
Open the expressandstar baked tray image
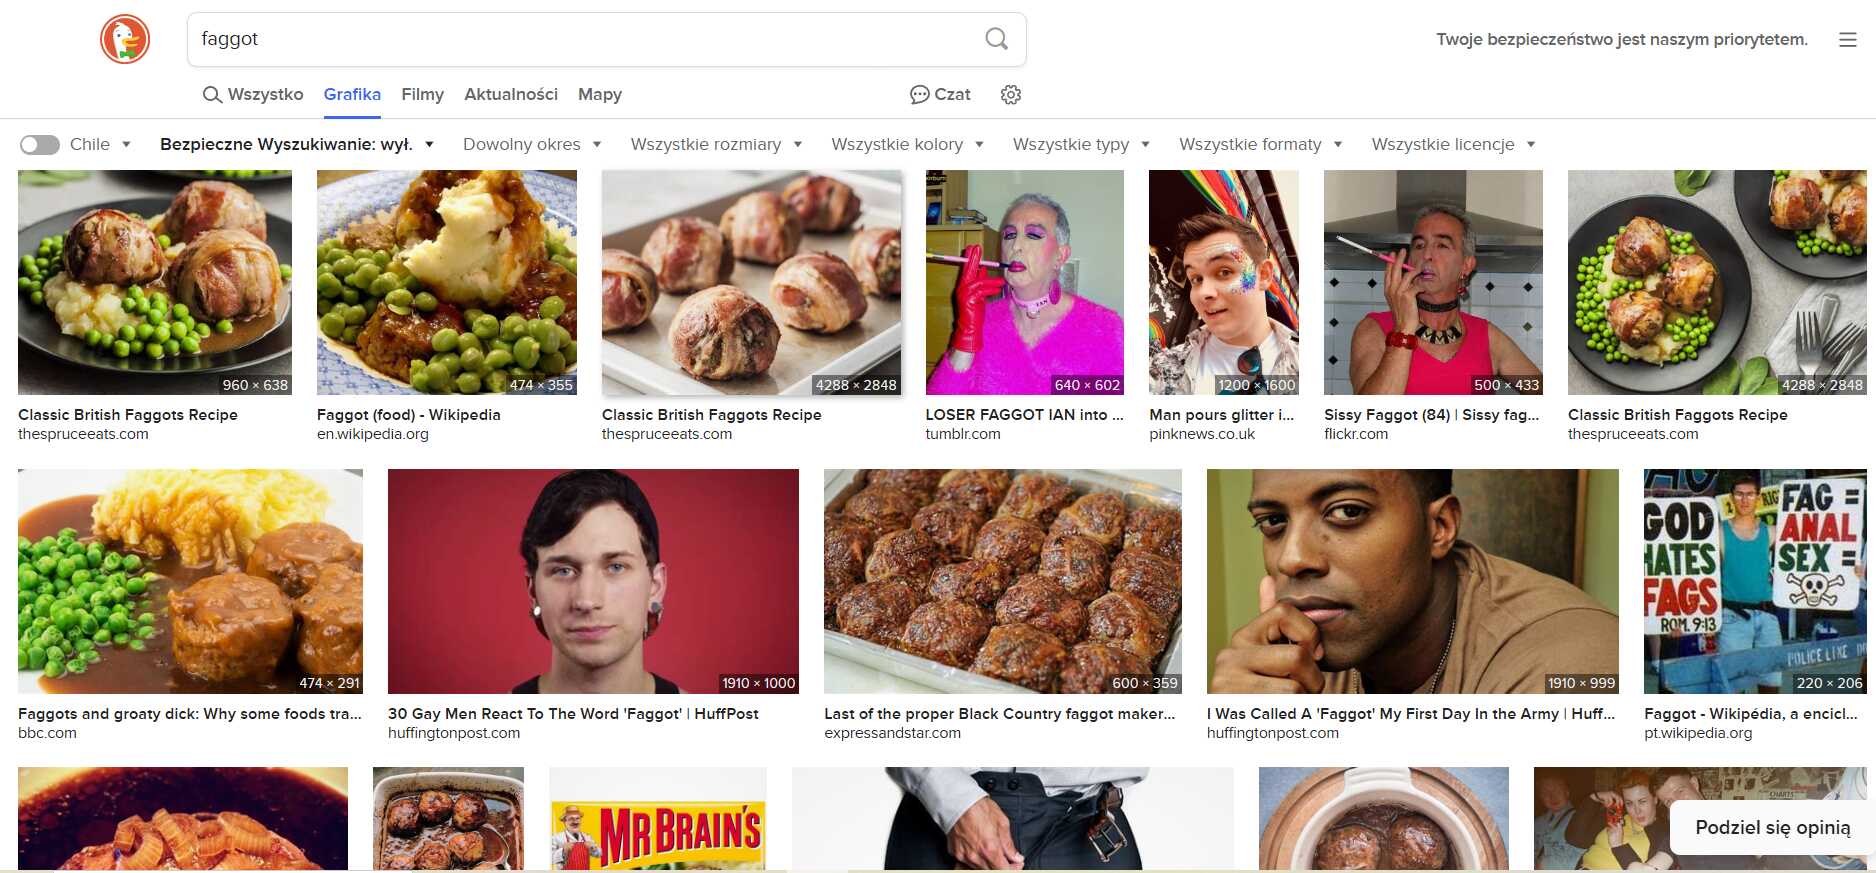(x=1003, y=581)
